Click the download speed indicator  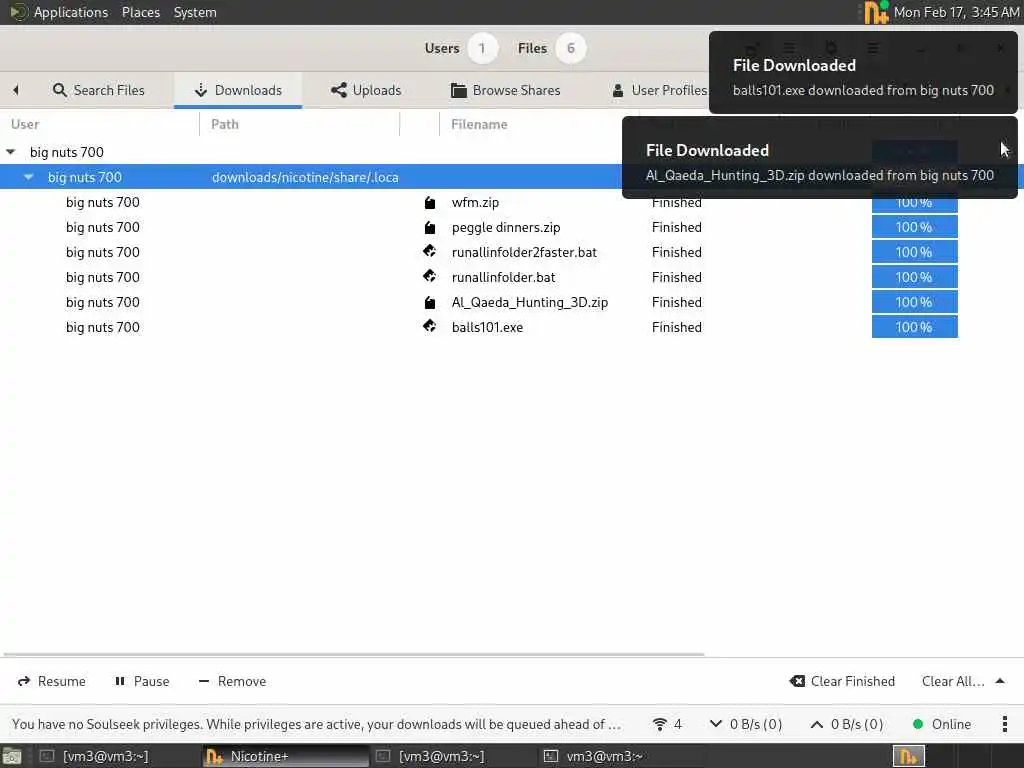[745, 724]
